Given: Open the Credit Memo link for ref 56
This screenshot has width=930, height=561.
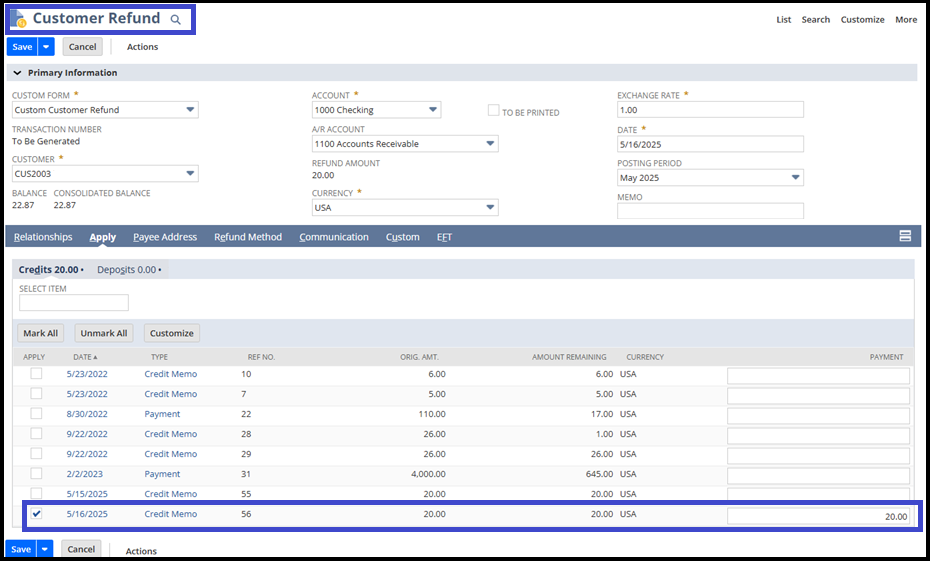Looking at the screenshot, I should coord(171,514).
